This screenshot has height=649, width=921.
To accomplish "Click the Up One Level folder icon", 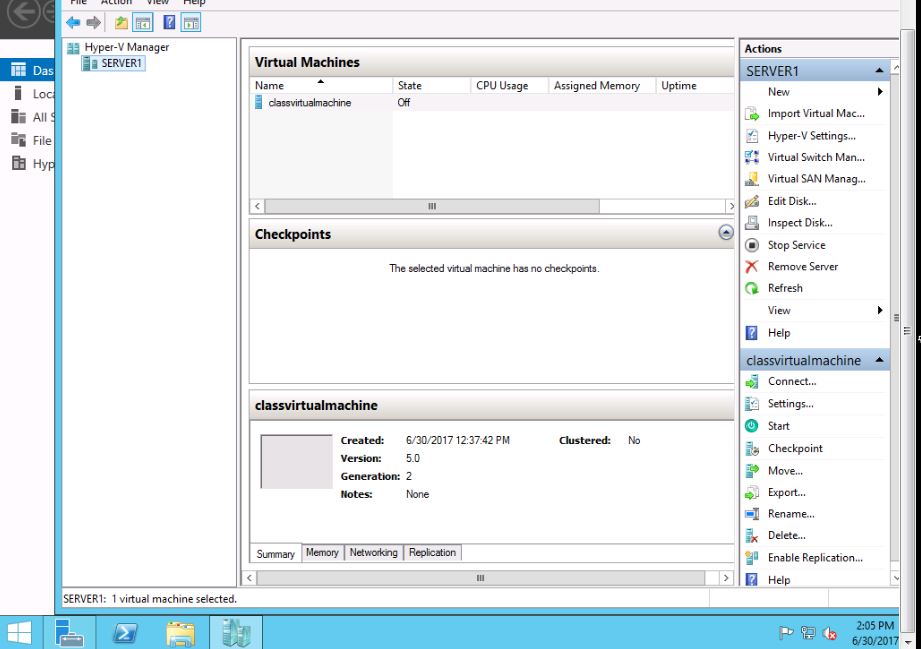I will [121, 22].
